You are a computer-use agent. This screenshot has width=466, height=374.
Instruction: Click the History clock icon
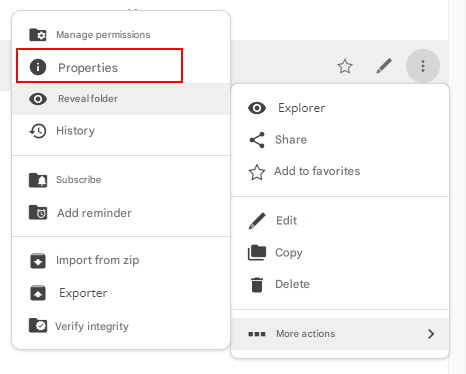click(x=38, y=131)
